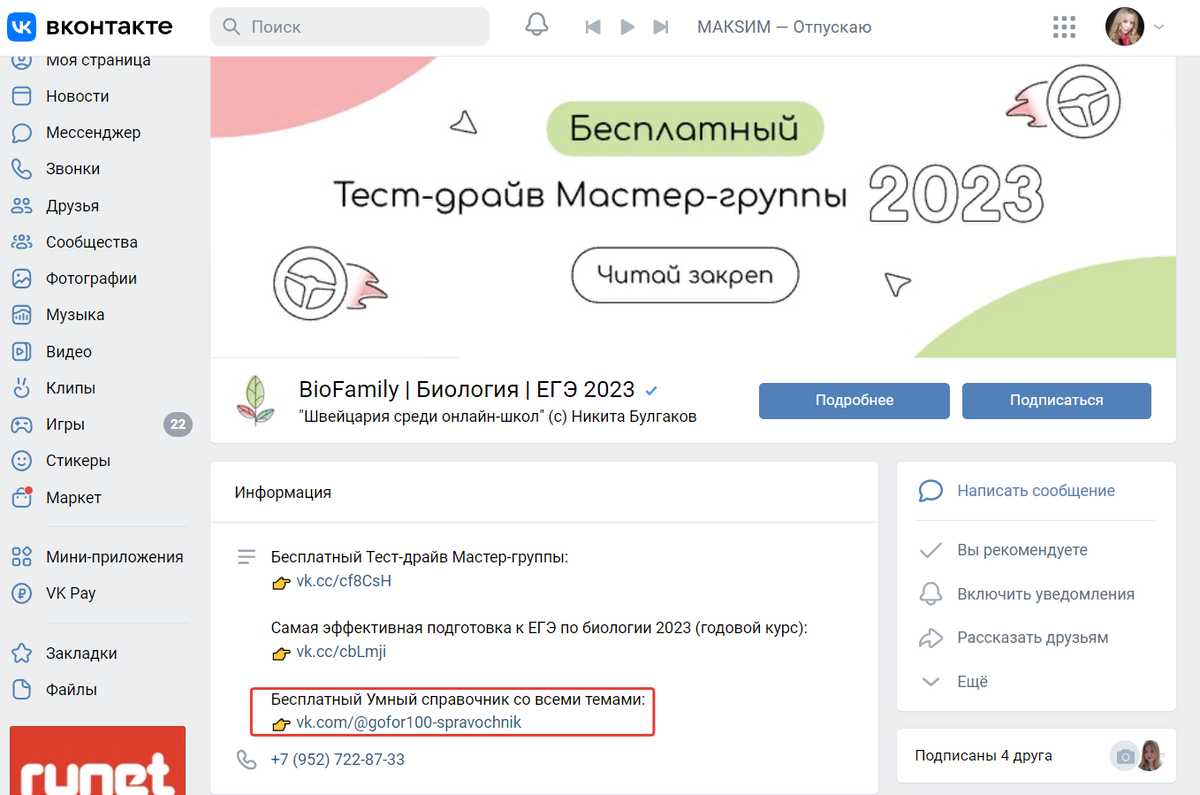Go to the previous track

coord(593,27)
